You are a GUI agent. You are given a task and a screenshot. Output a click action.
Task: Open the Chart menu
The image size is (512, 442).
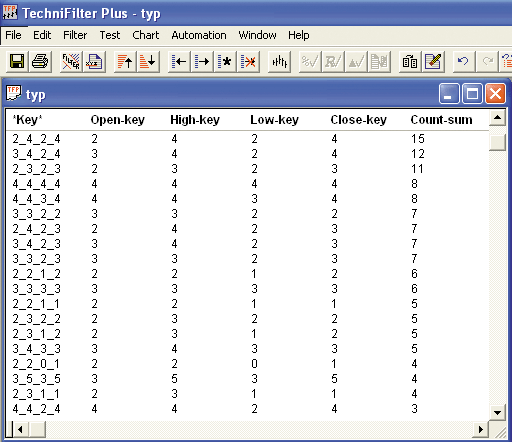tap(146, 35)
